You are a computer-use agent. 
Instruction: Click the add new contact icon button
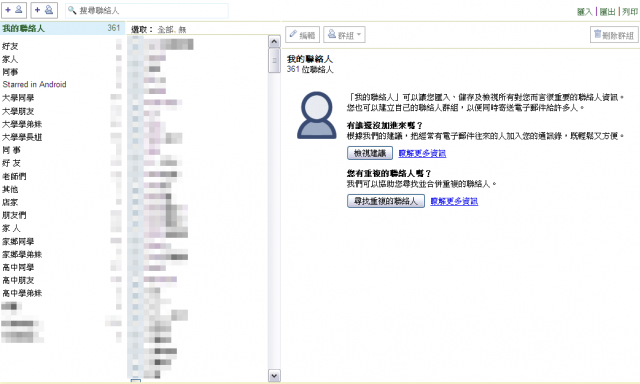tap(14, 10)
